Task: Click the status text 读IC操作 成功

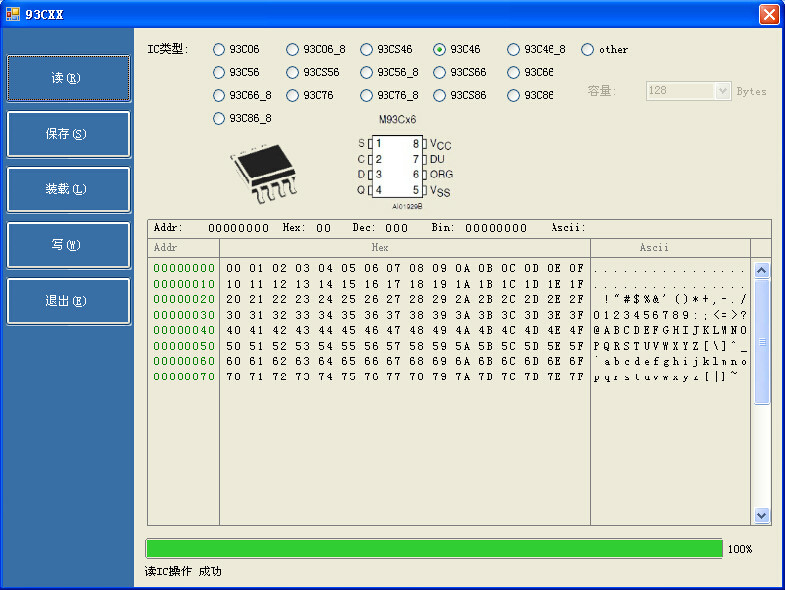Action: point(183,571)
